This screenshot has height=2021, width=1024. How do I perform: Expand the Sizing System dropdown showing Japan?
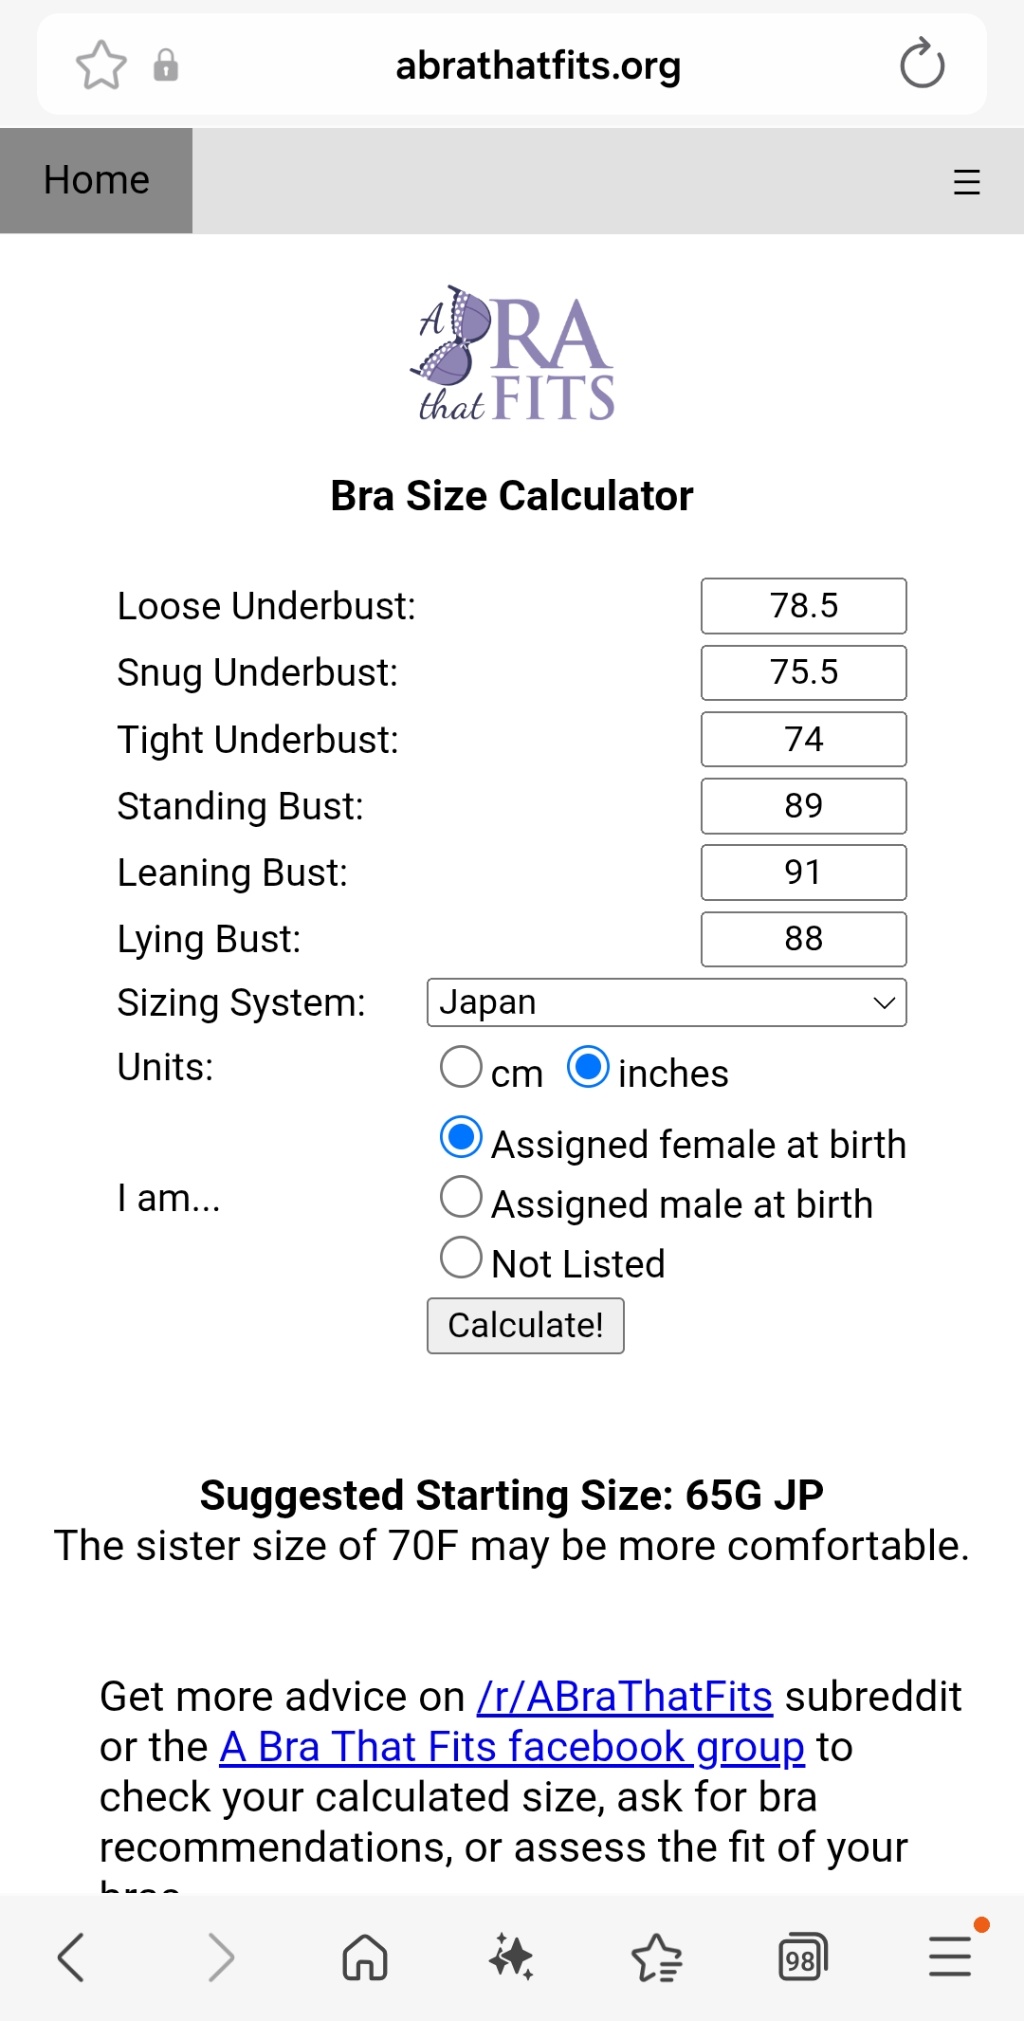pos(666,1002)
